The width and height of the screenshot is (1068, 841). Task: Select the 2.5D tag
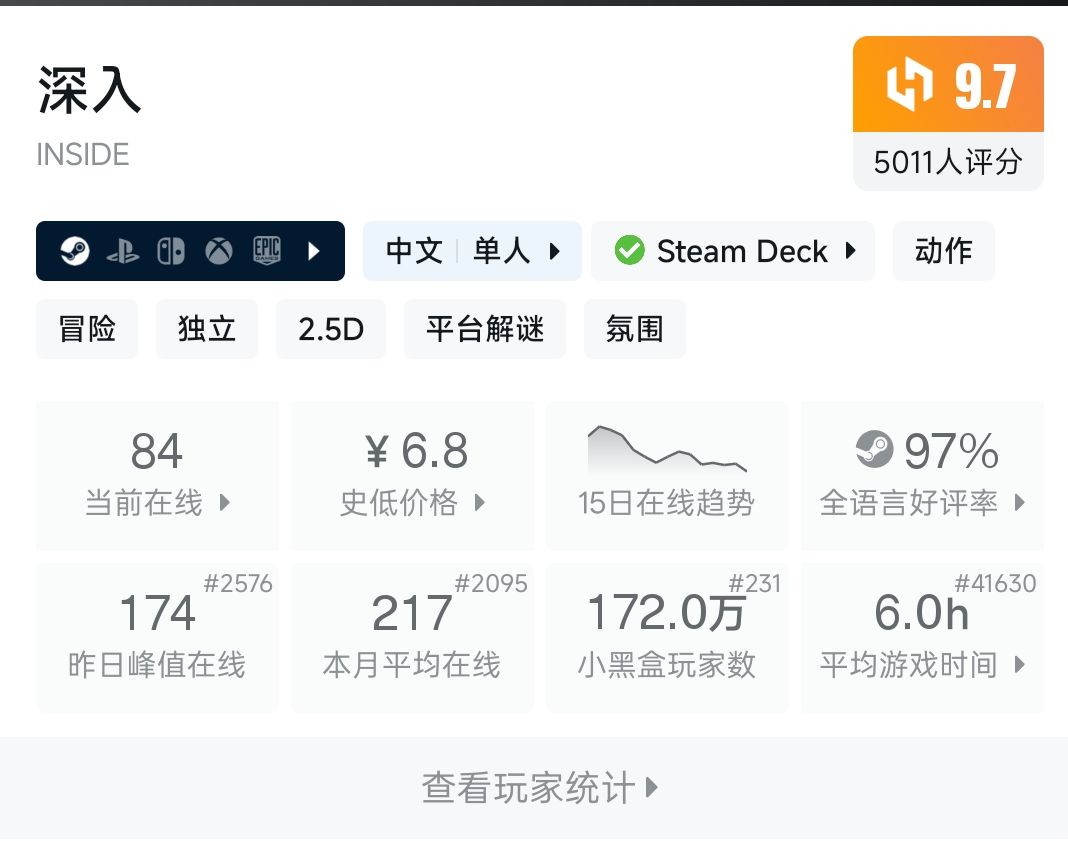pos(331,329)
